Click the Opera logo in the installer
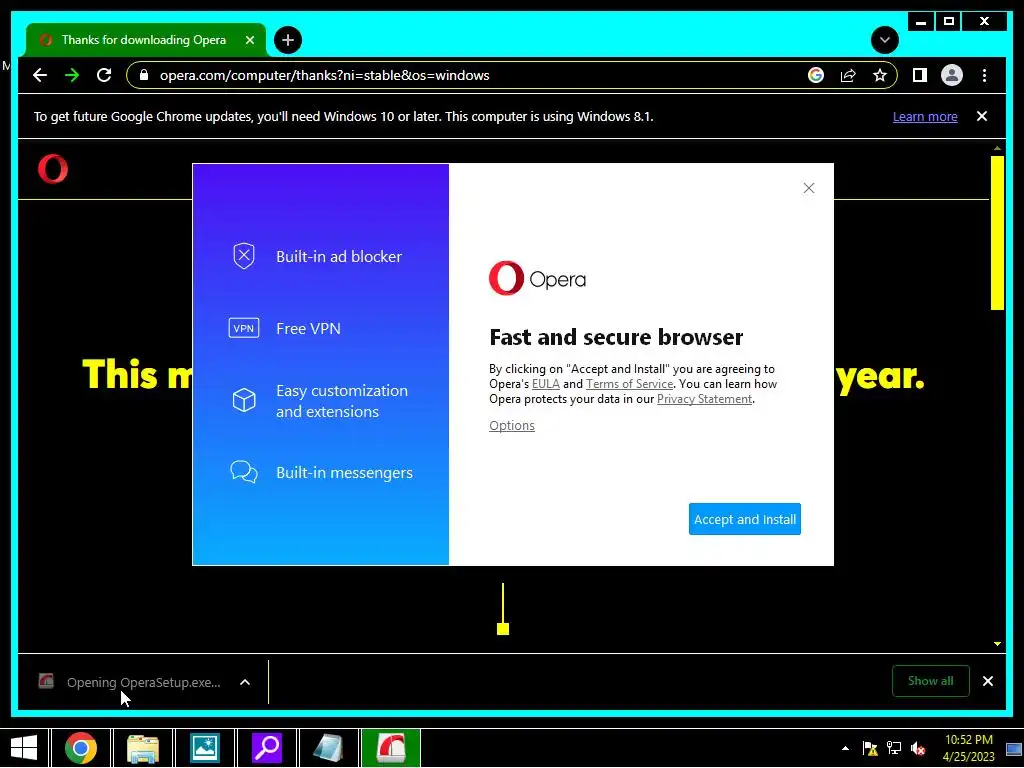The height and width of the screenshot is (768, 1024). pos(537,278)
